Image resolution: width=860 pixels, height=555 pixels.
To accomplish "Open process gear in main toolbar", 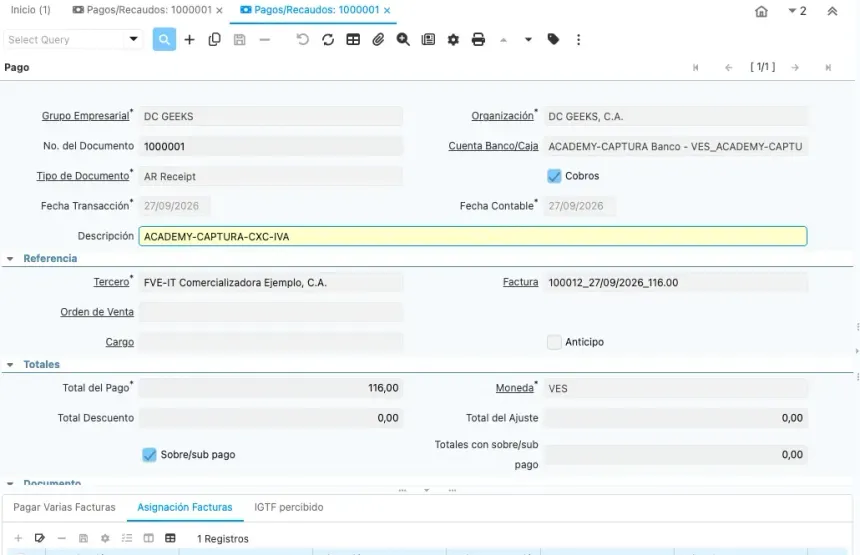I will (453, 39).
